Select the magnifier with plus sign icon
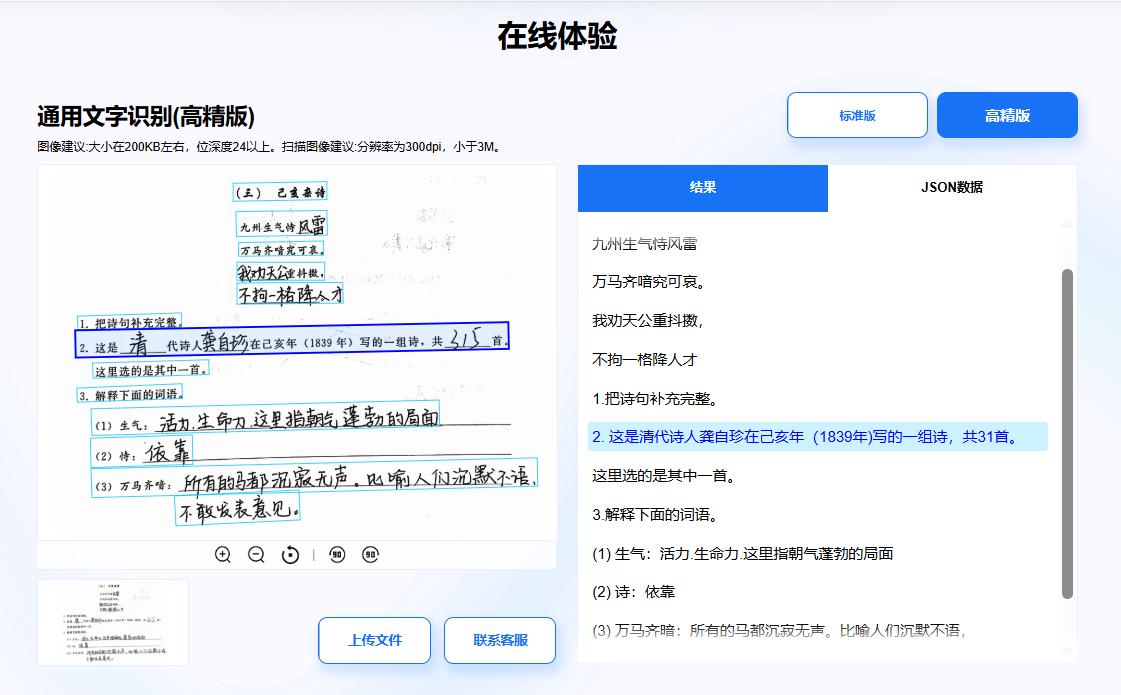Screen dimensions: 1121x695 pos(222,554)
